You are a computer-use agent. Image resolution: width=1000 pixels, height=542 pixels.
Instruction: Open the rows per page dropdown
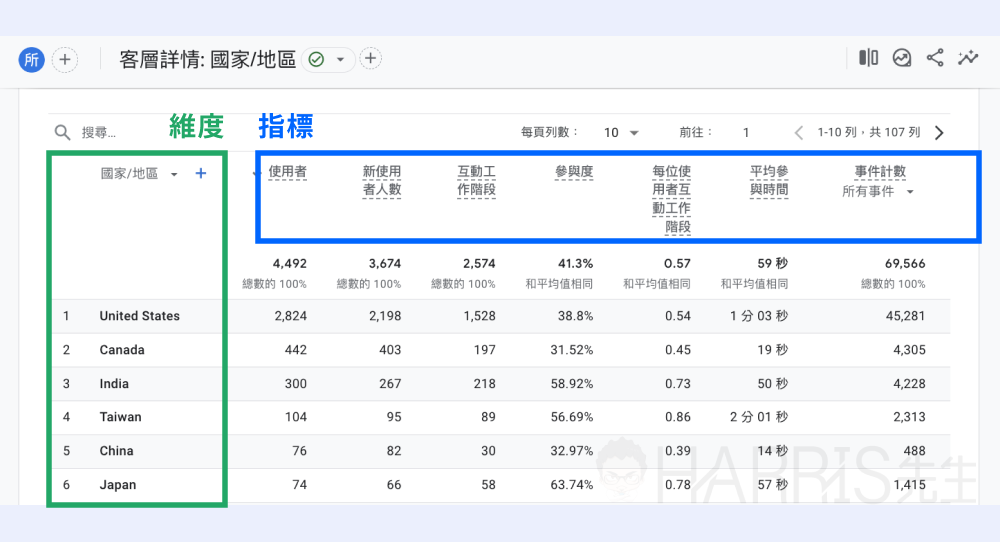tap(621, 132)
